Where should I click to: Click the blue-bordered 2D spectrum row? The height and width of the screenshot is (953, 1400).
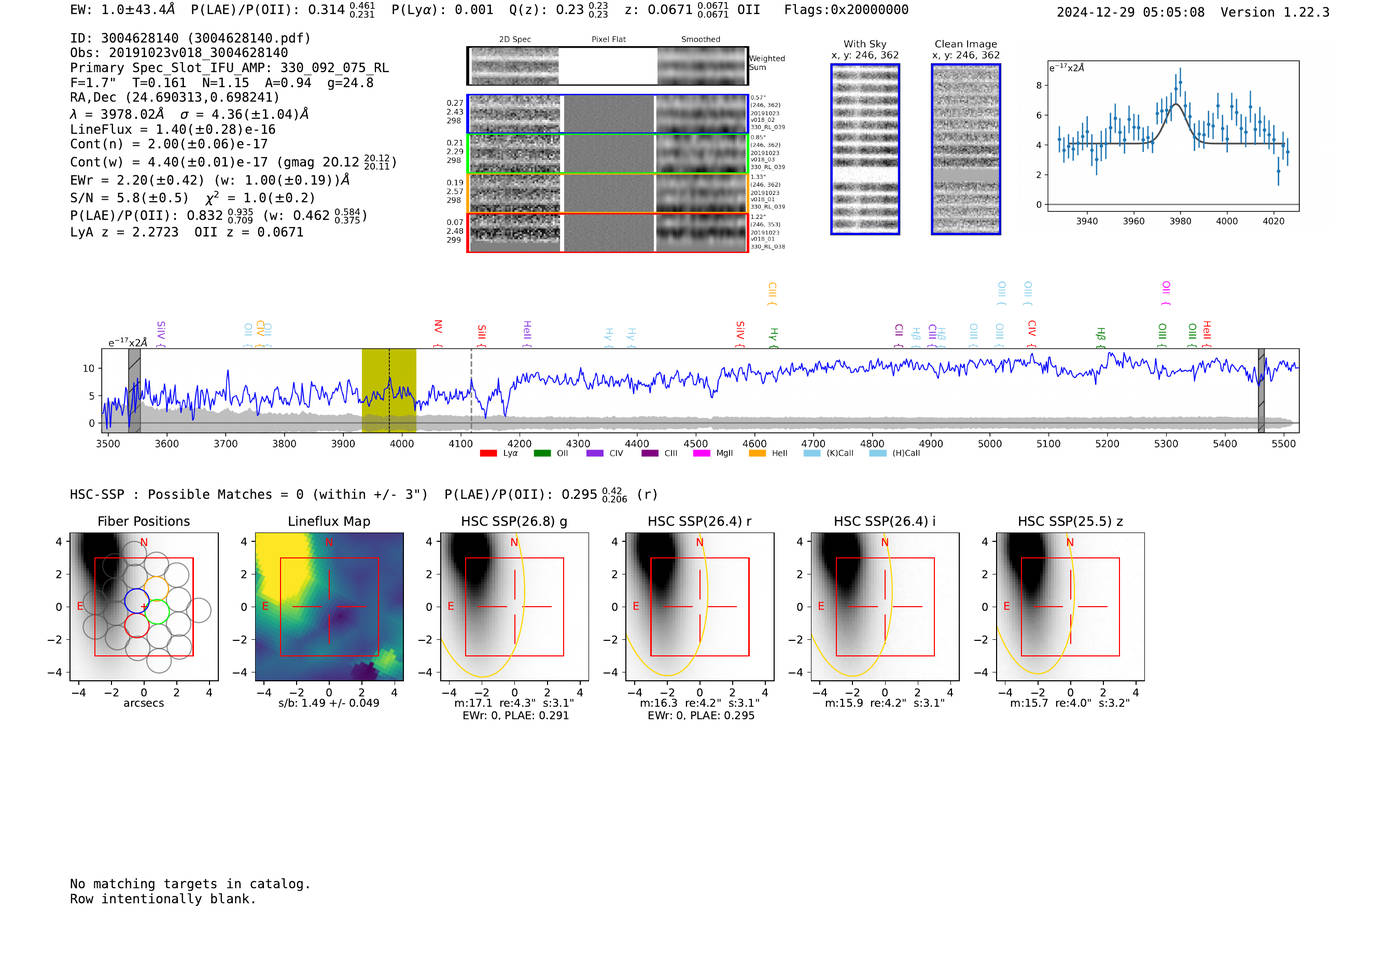tap(607, 114)
